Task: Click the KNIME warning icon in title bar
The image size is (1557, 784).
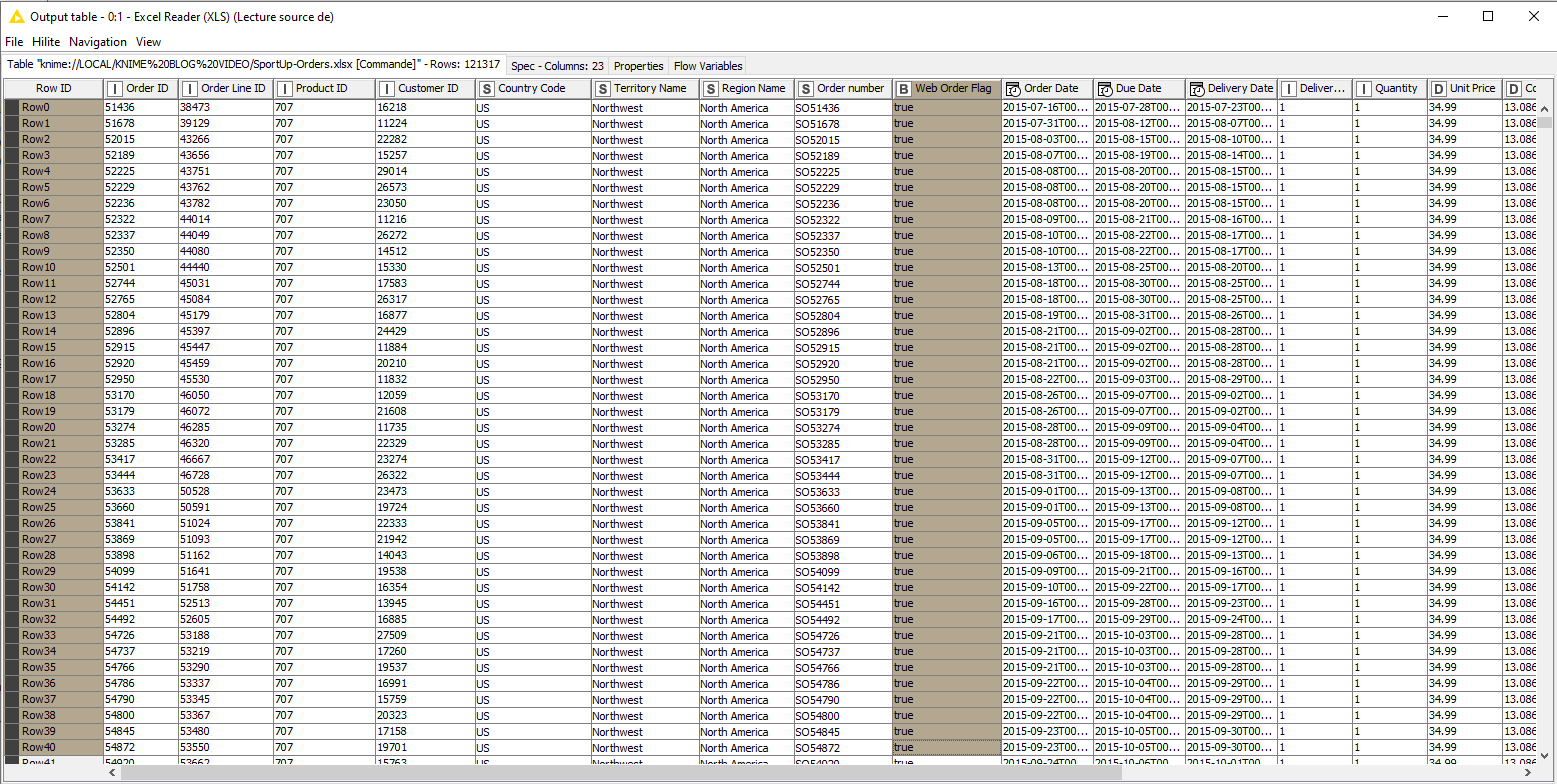Action: pos(17,16)
